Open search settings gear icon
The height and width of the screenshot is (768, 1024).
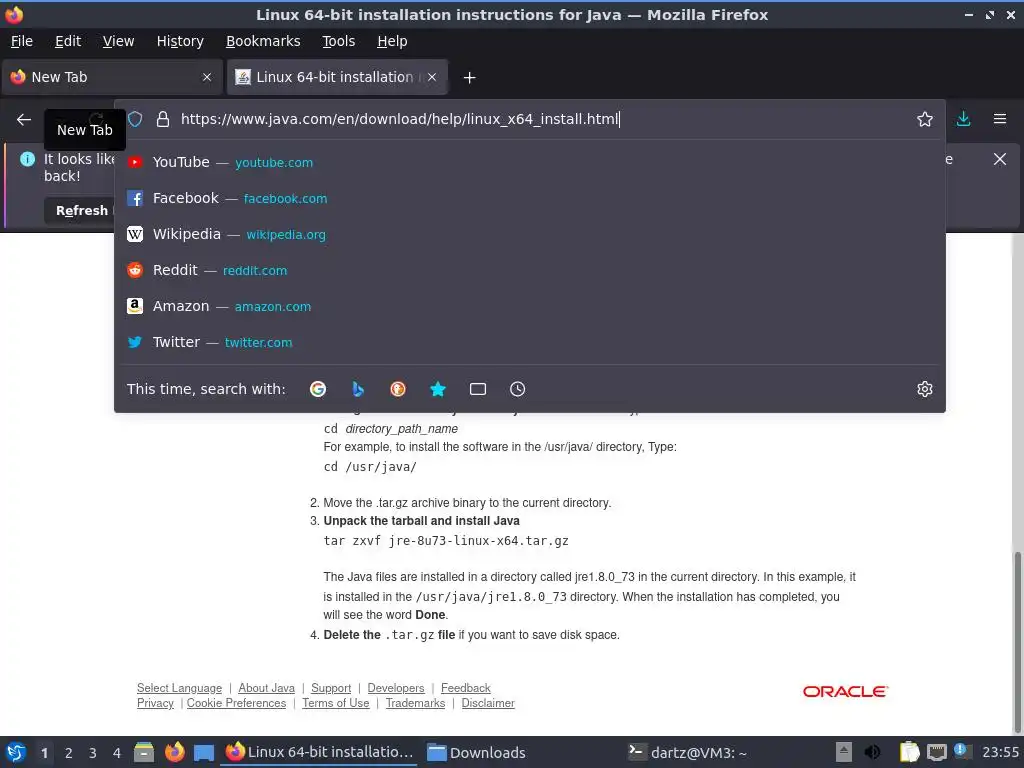tap(925, 389)
